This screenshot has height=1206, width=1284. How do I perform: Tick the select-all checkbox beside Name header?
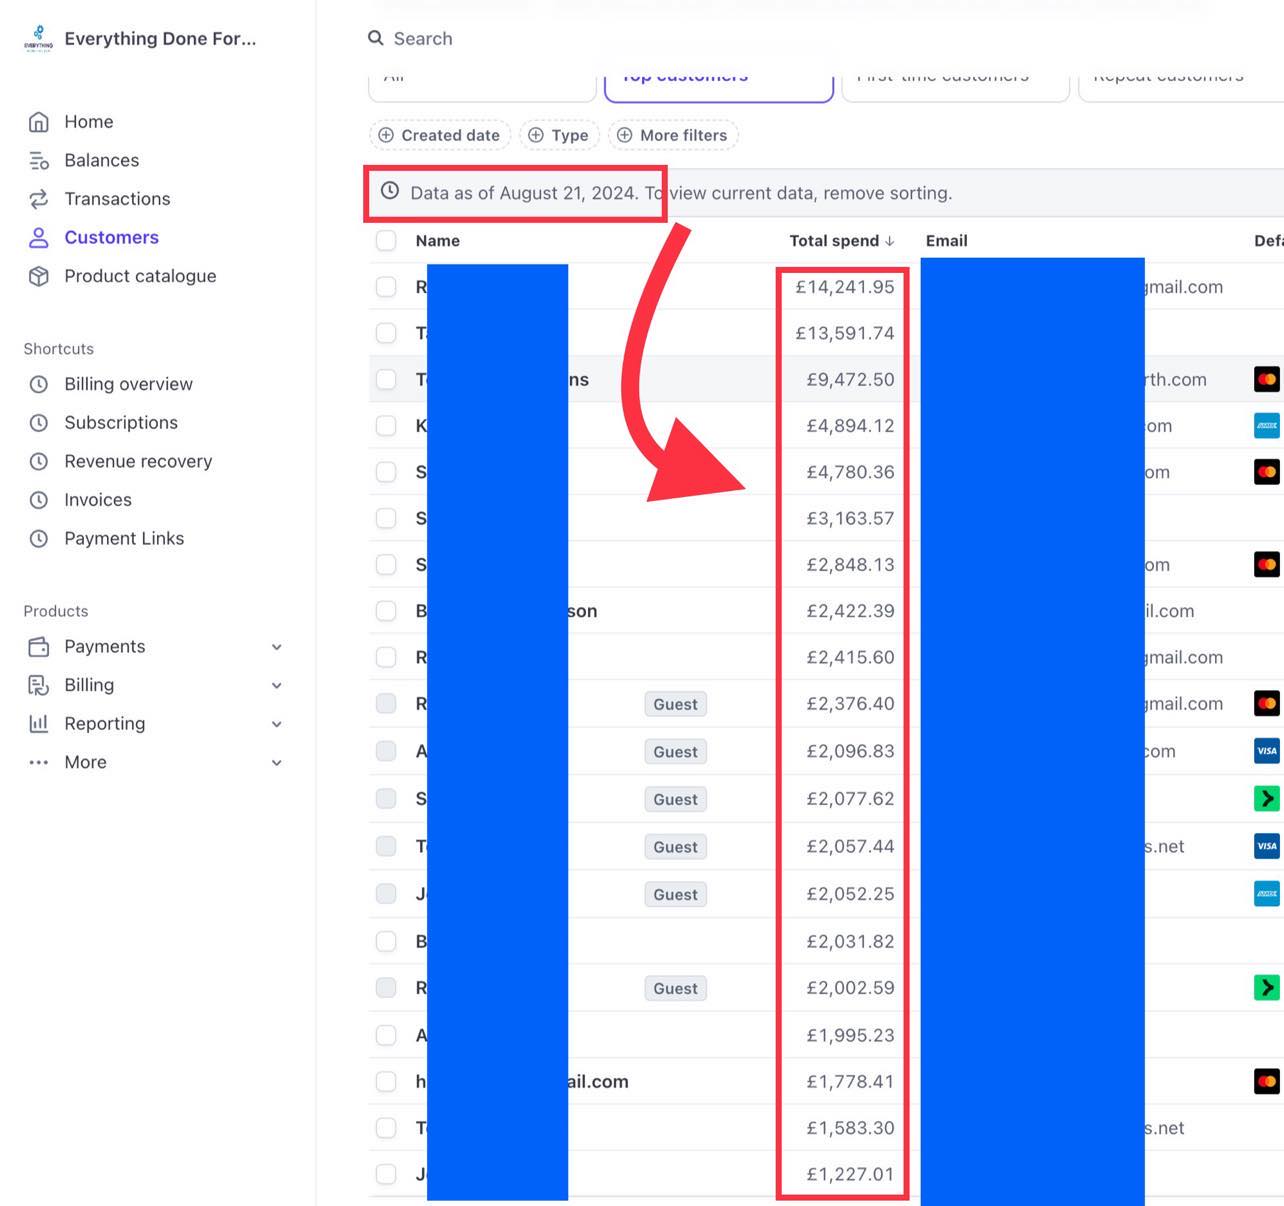(x=386, y=241)
